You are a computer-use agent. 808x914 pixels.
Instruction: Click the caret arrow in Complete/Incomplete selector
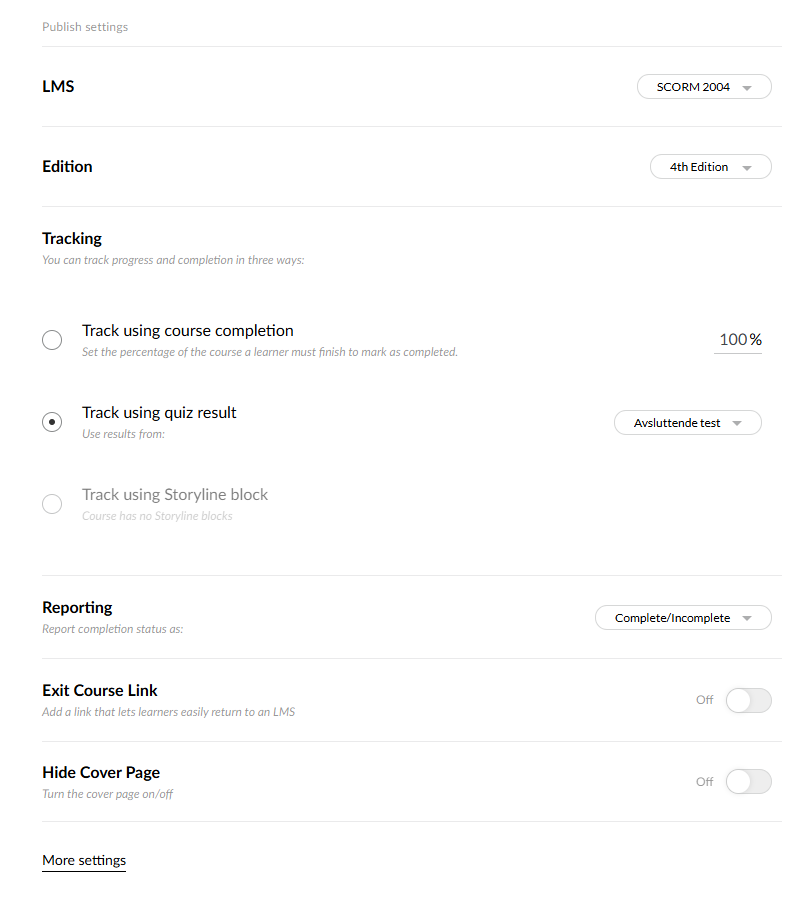[747, 619]
